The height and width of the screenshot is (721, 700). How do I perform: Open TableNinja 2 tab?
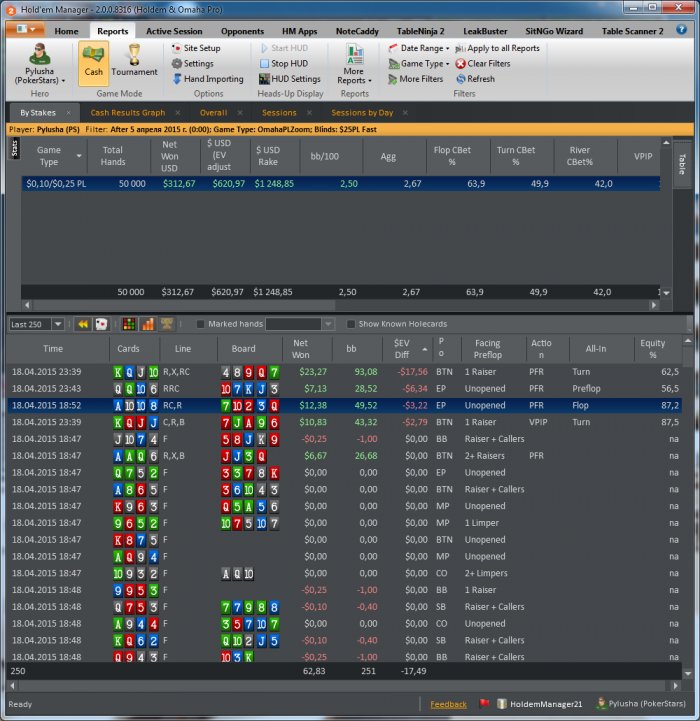point(420,31)
